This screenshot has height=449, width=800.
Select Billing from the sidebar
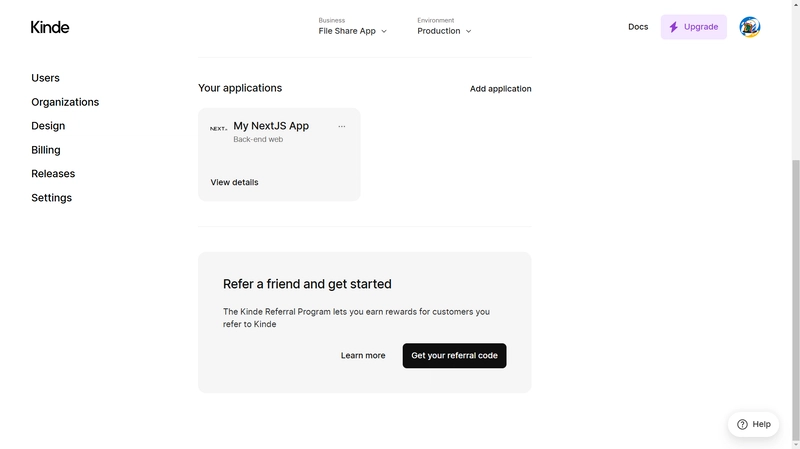[x=45, y=150]
